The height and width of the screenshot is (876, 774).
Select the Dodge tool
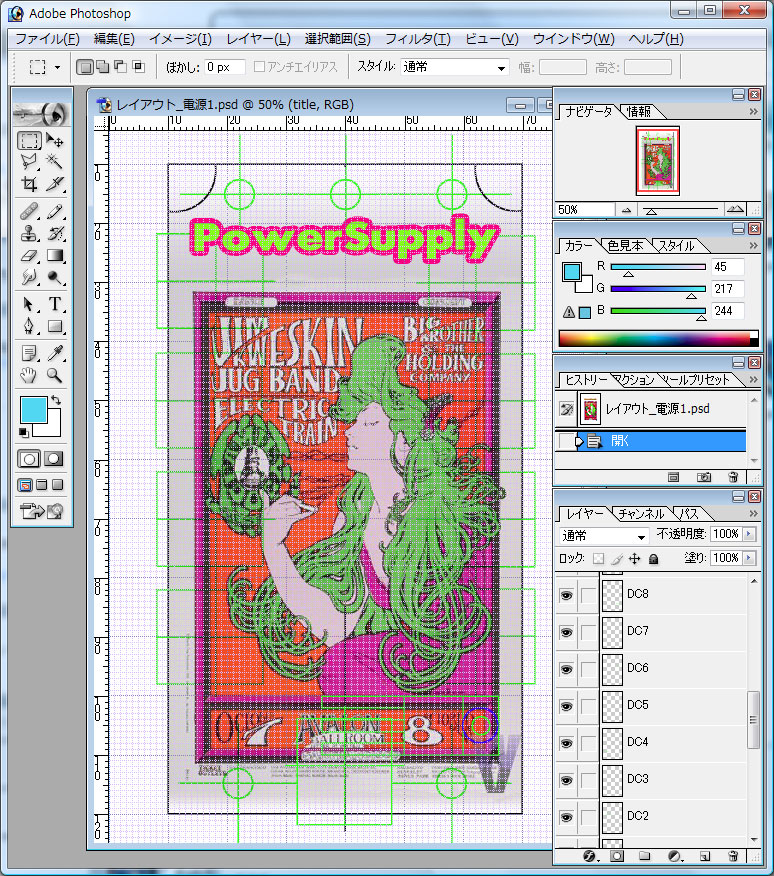(55, 277)
